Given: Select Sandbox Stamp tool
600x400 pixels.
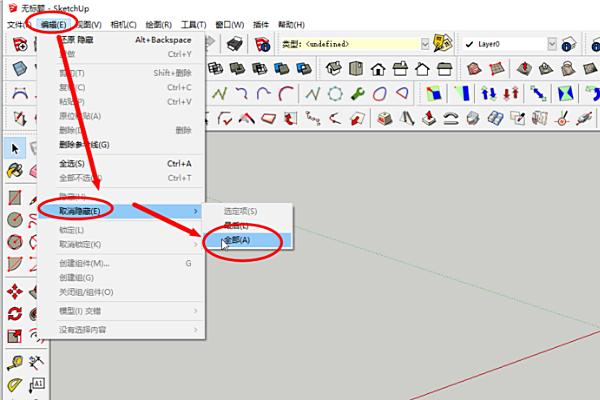Looking at the screenshot, I should [546, 69].
